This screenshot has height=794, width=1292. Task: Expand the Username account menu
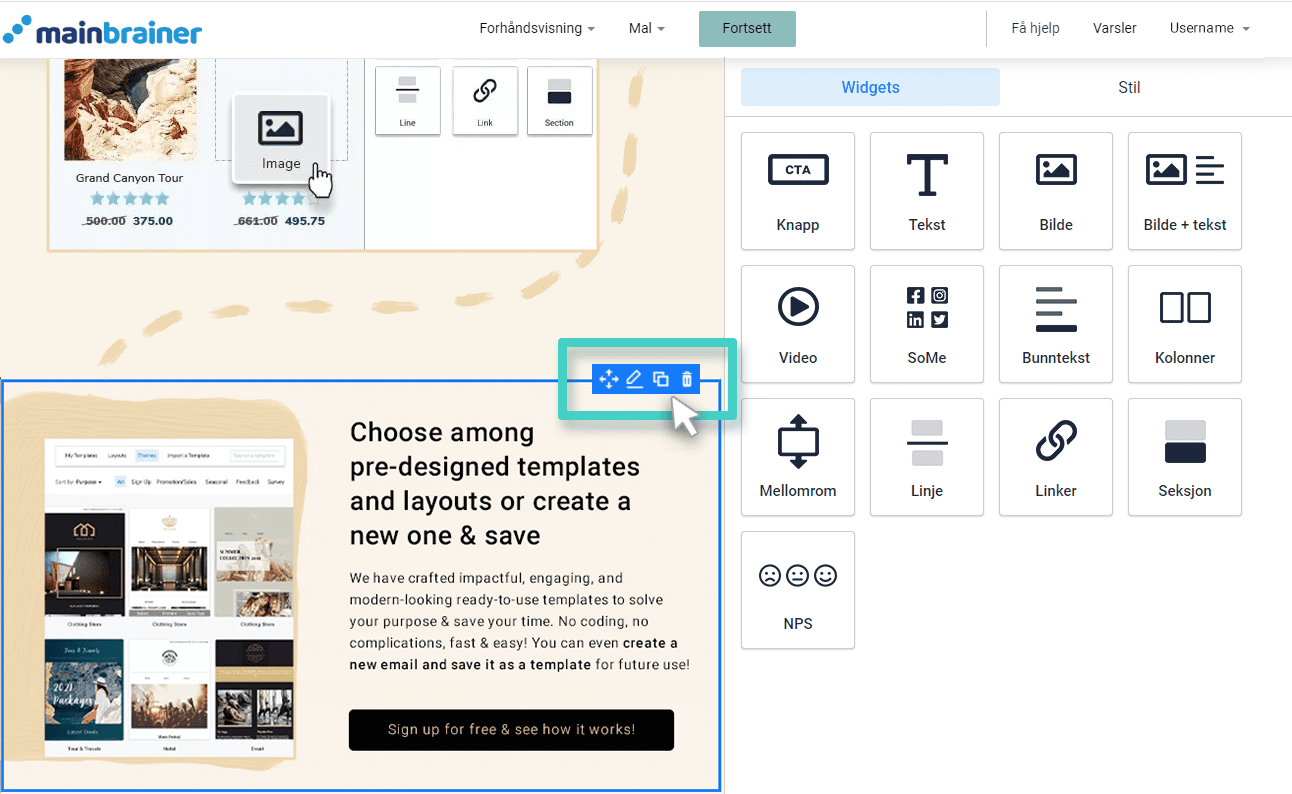(1209, 28)
